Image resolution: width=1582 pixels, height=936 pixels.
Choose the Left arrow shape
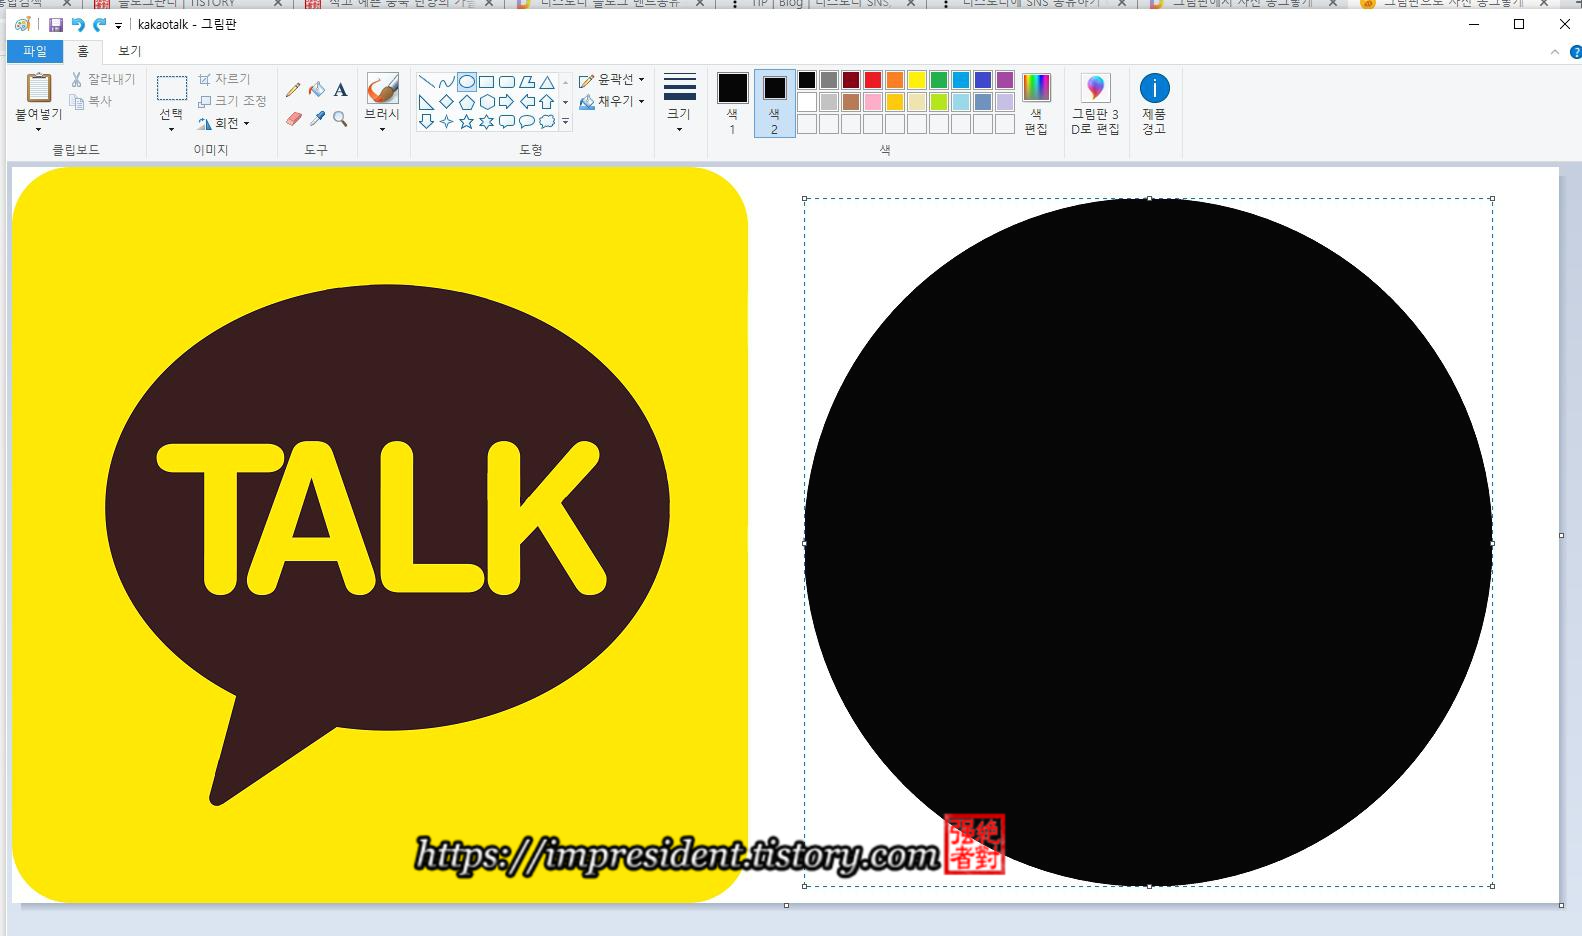[527, 102]
